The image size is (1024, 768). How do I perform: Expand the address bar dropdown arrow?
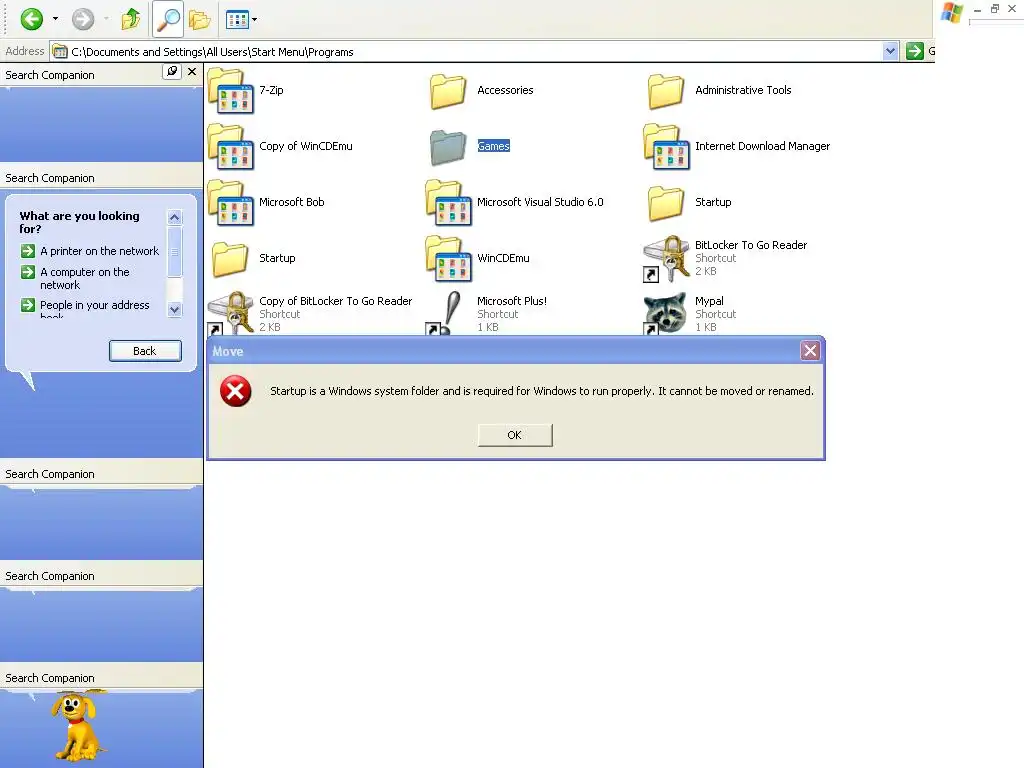890,51
